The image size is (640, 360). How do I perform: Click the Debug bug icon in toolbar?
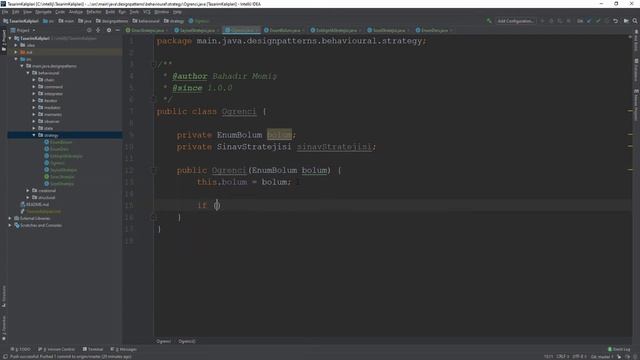551,21
